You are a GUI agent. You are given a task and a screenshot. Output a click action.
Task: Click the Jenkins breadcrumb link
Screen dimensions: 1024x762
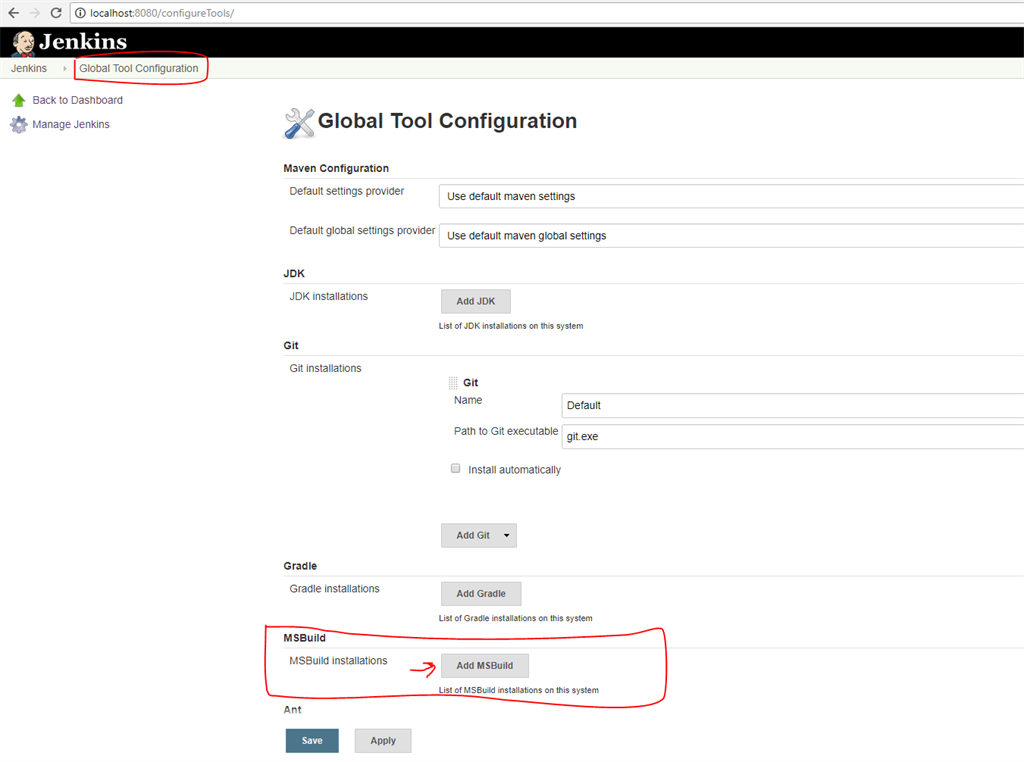pos(29,69)
